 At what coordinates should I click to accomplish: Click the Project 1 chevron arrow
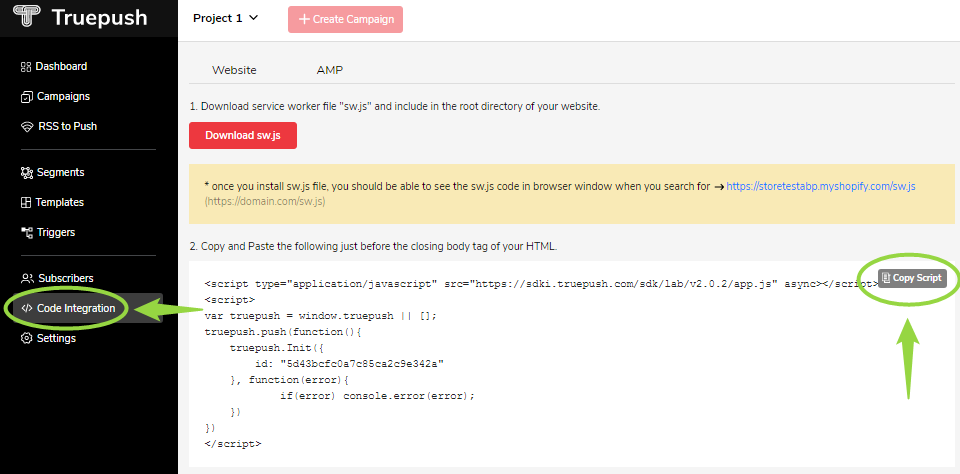(x=253, y=18)
